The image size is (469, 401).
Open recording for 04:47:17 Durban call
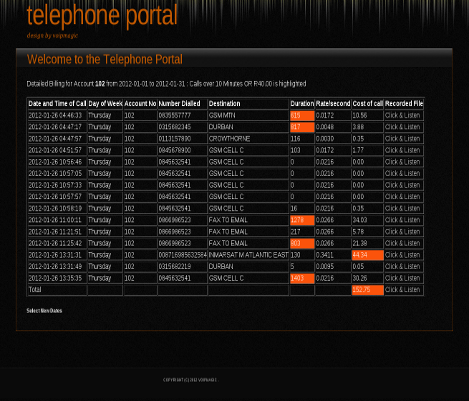click(402, 127)
